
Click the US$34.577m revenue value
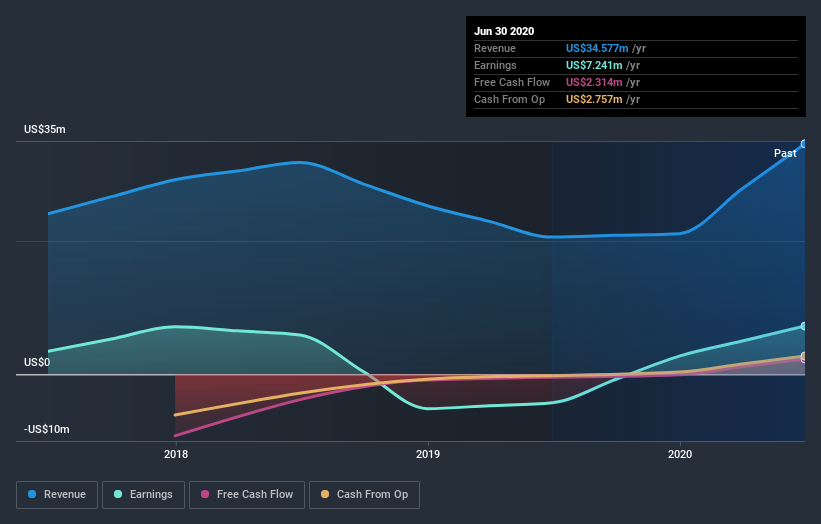597,49
